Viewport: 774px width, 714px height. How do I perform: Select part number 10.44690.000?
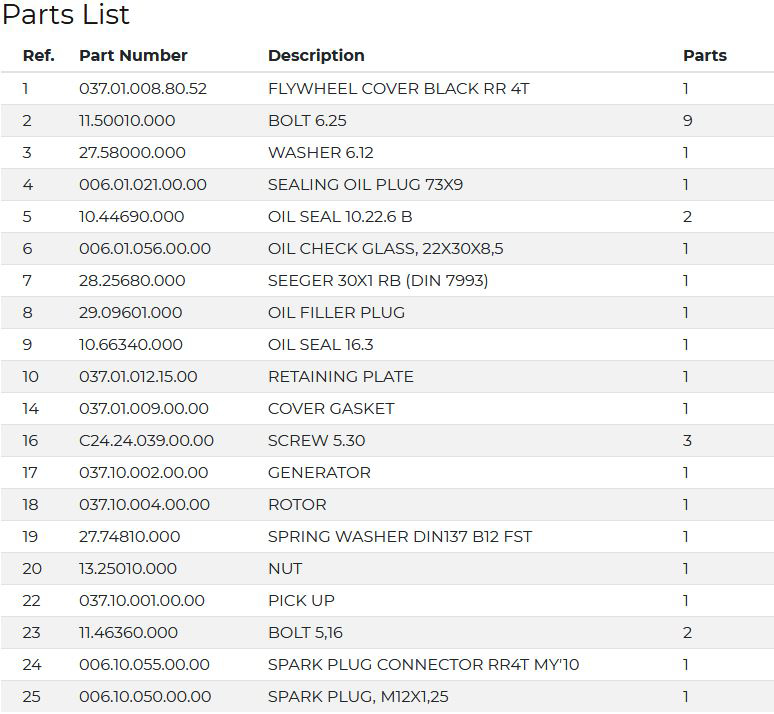[x=132, y=216]
